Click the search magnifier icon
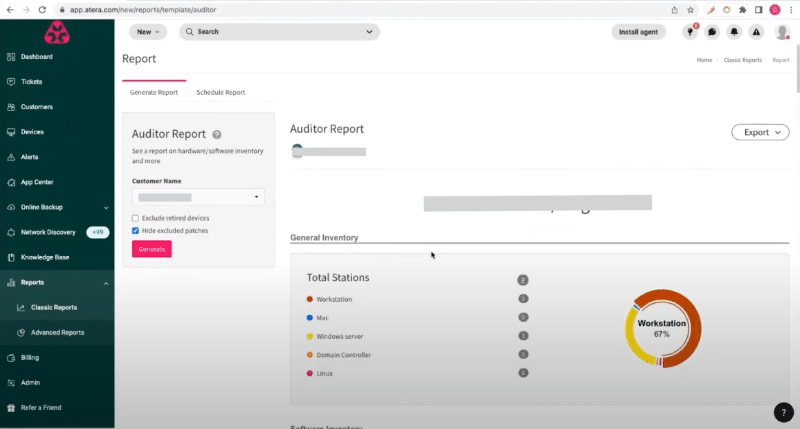 pos(190,32)
